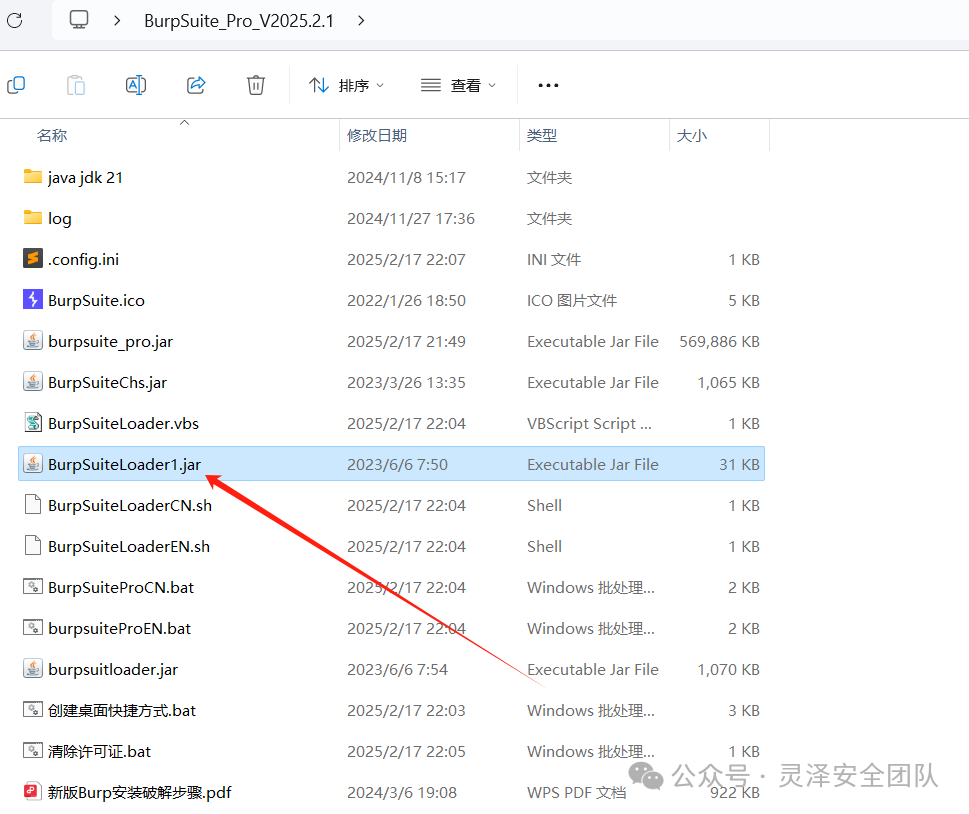The width and height of the screenshot is (969, 814).
Task: Select the file name .config.ini
Action: tap(83, 260)
